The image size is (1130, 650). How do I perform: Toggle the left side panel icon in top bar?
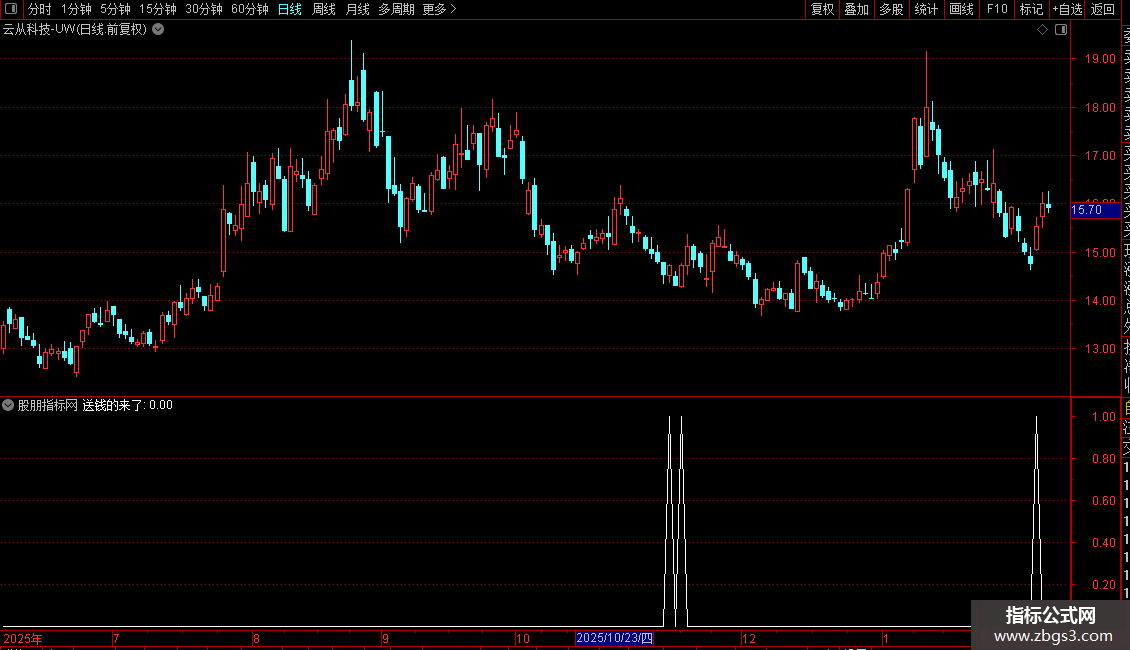point(11,9)
